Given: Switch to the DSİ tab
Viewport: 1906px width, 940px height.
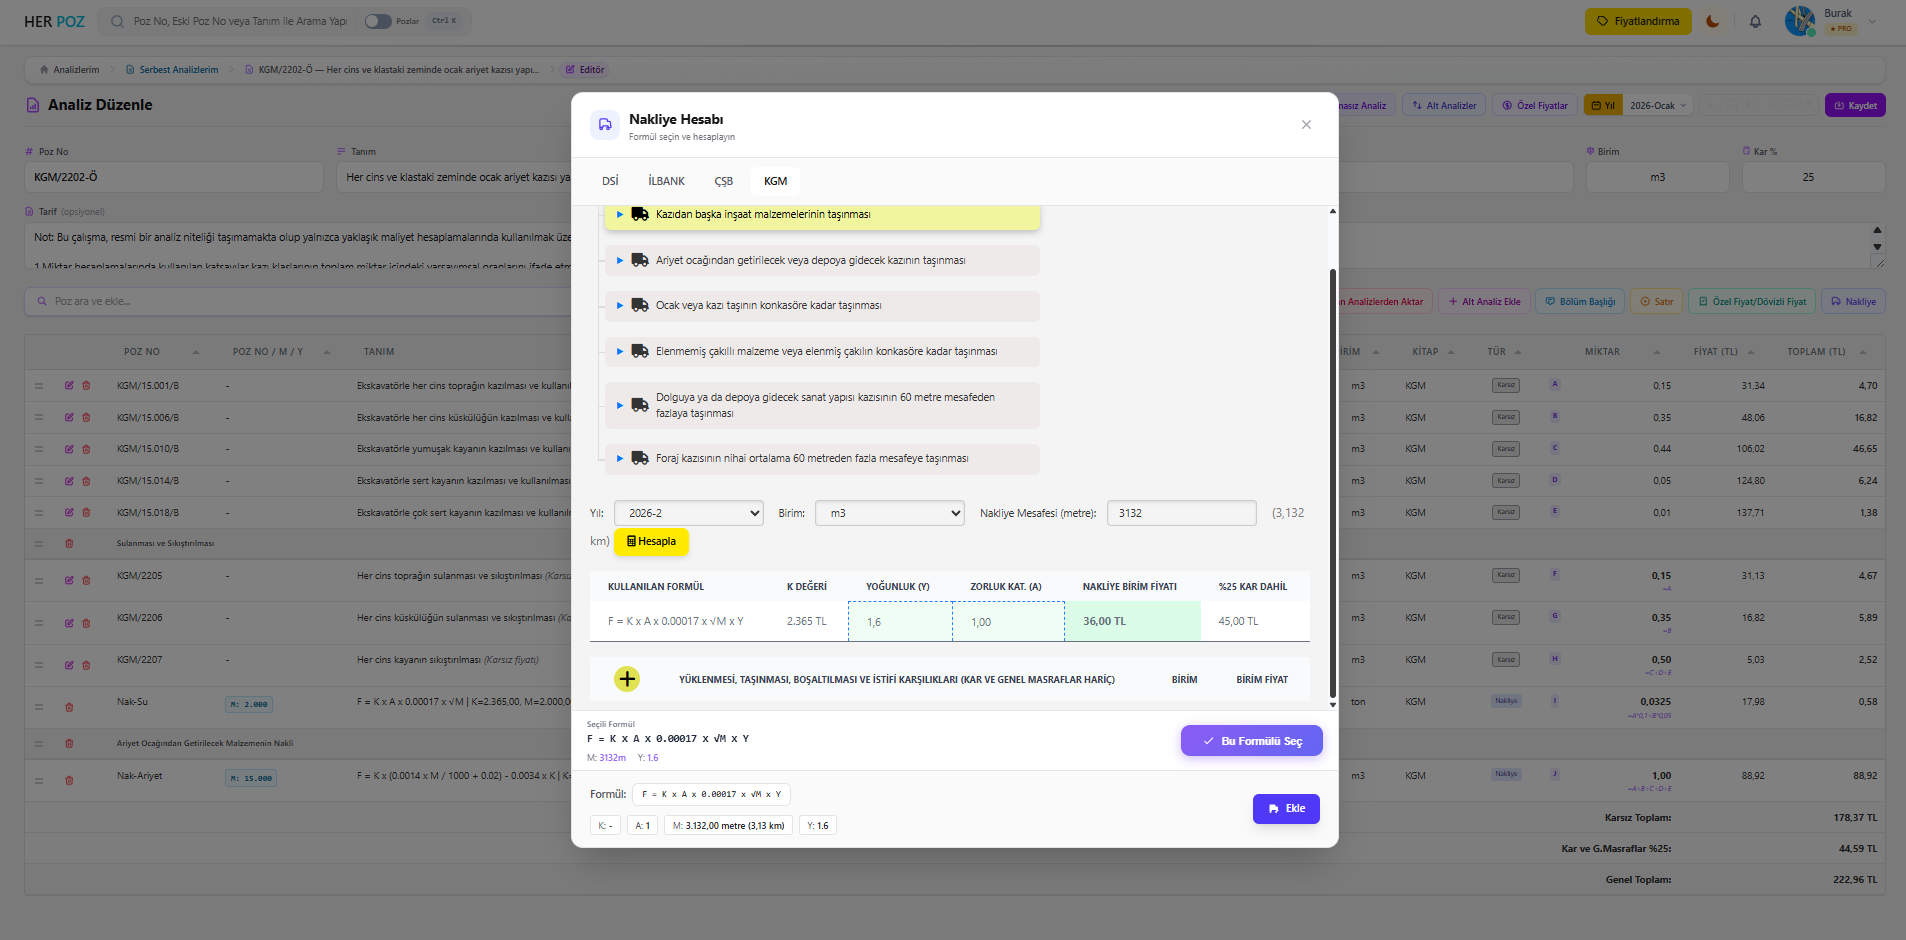Looking at the screenshot, I should point(610,181).
